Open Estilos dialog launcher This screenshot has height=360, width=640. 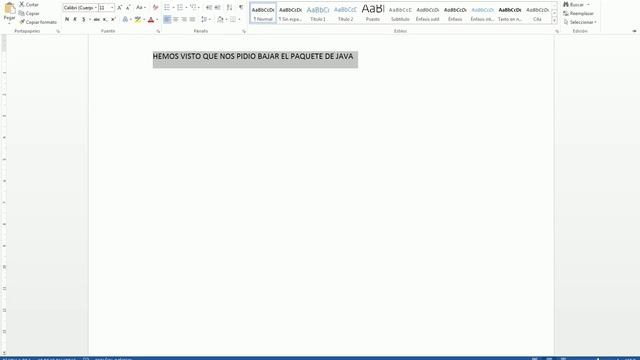557,31
